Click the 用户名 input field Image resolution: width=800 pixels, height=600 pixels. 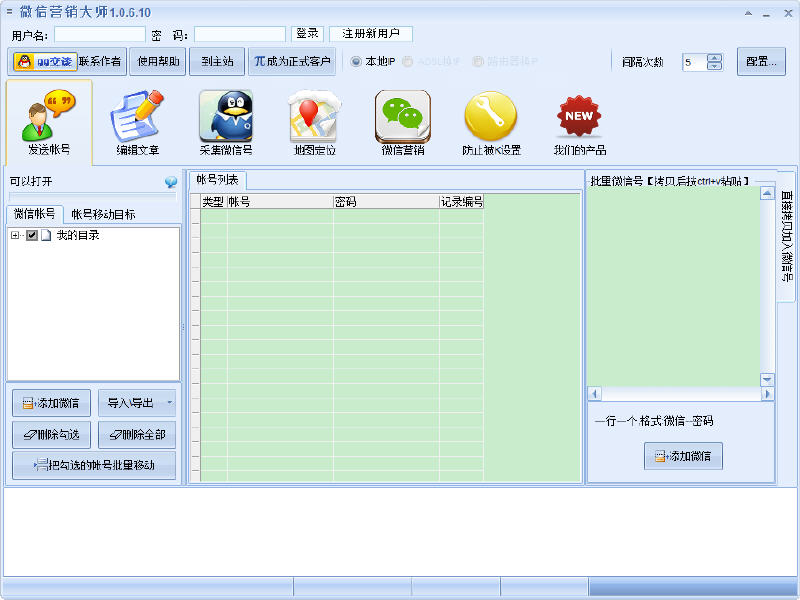[x=100, y=34]
